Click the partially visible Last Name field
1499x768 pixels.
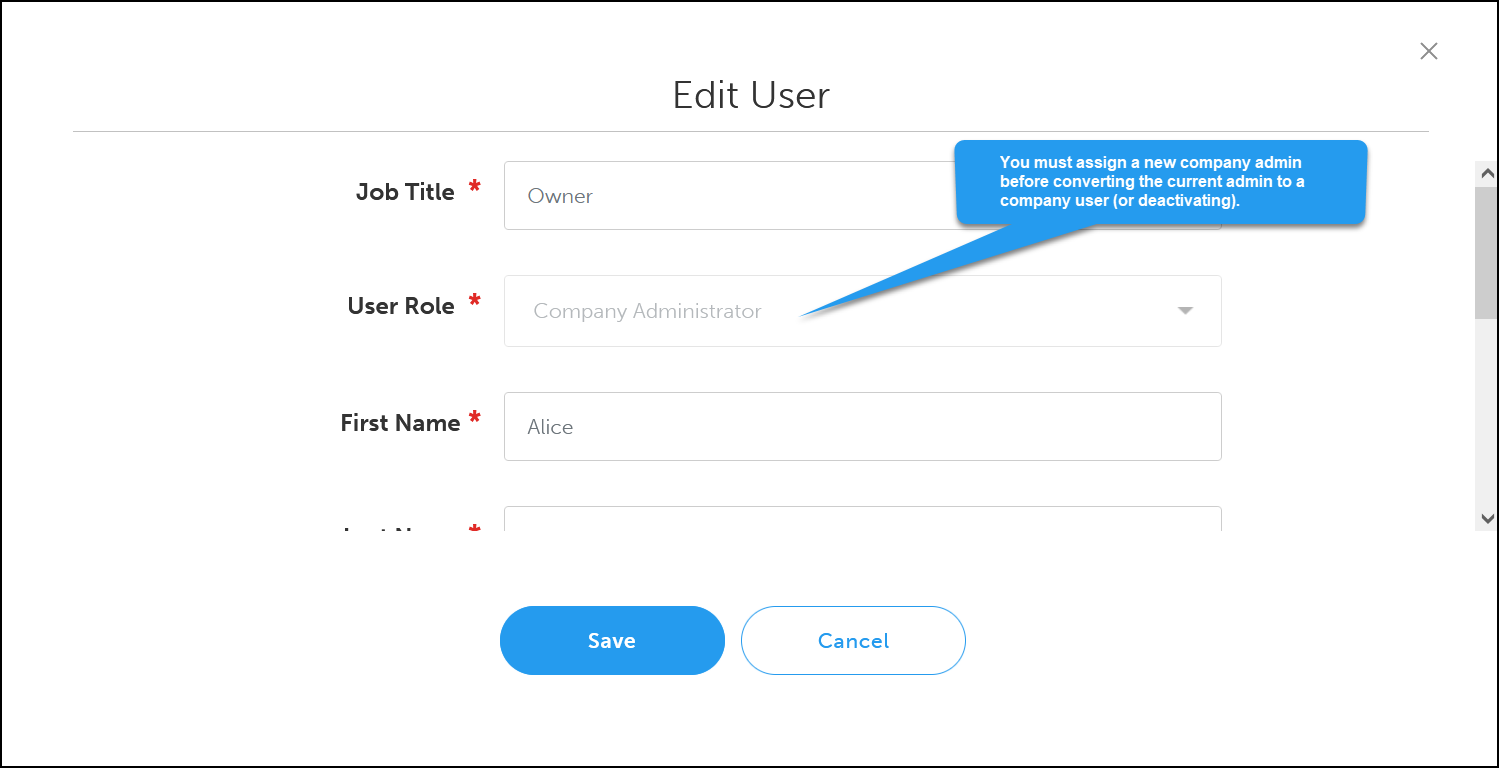pos(861,519)
